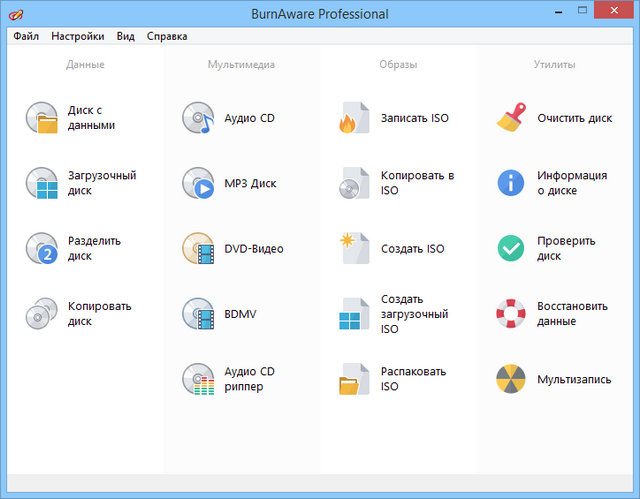
Task: Expand the Вид menu
Action: click(x=125, y=36)
